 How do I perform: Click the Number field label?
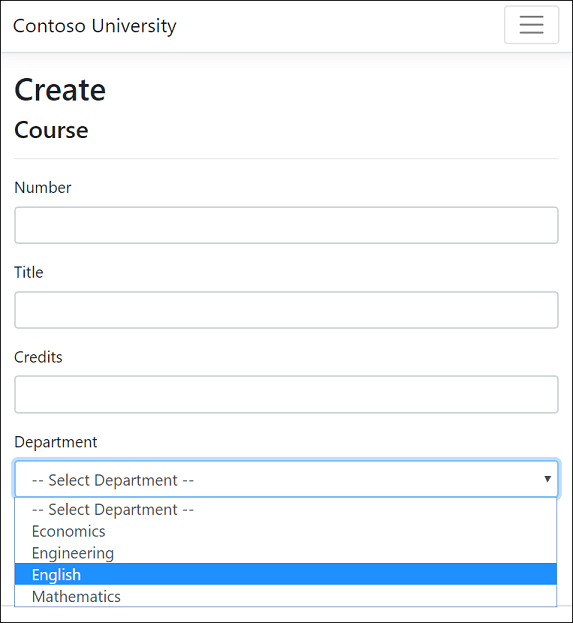click(43, 188)
